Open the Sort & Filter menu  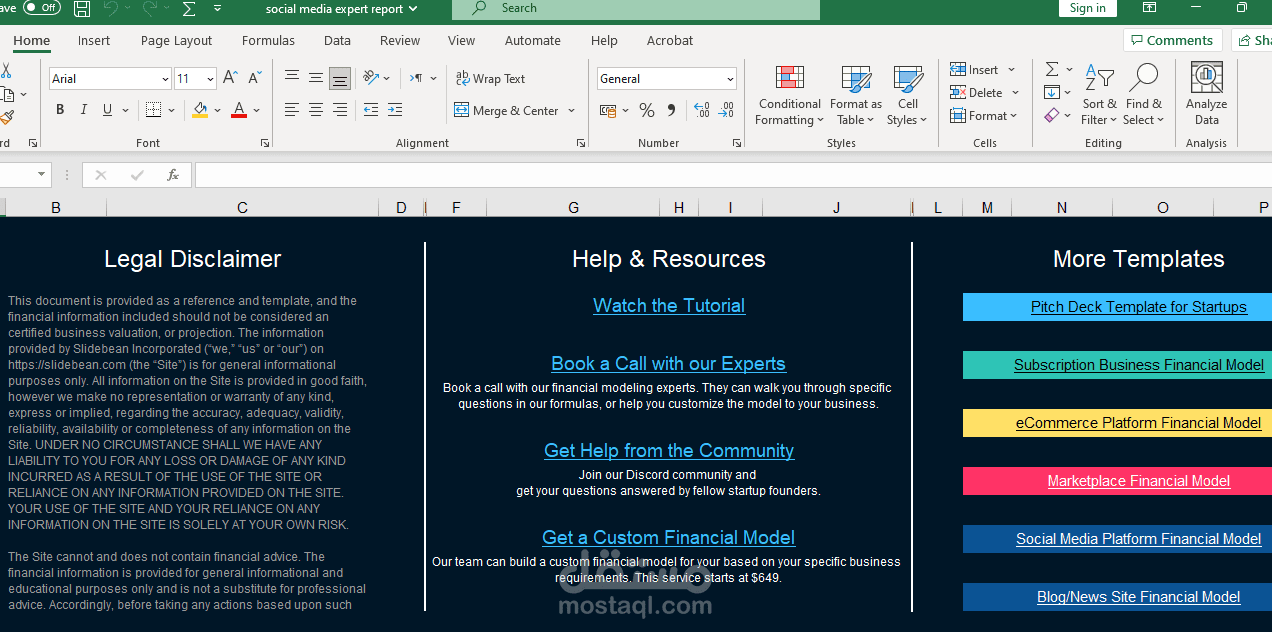[1099, 94]
